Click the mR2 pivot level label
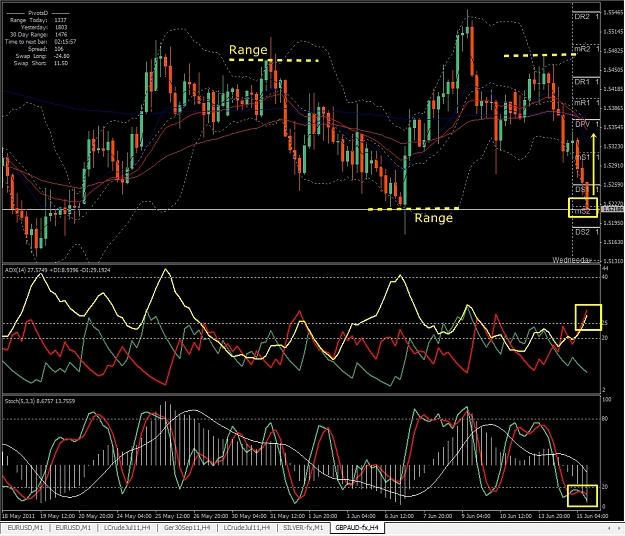This screenshot has height=536, width=625. 582,49
